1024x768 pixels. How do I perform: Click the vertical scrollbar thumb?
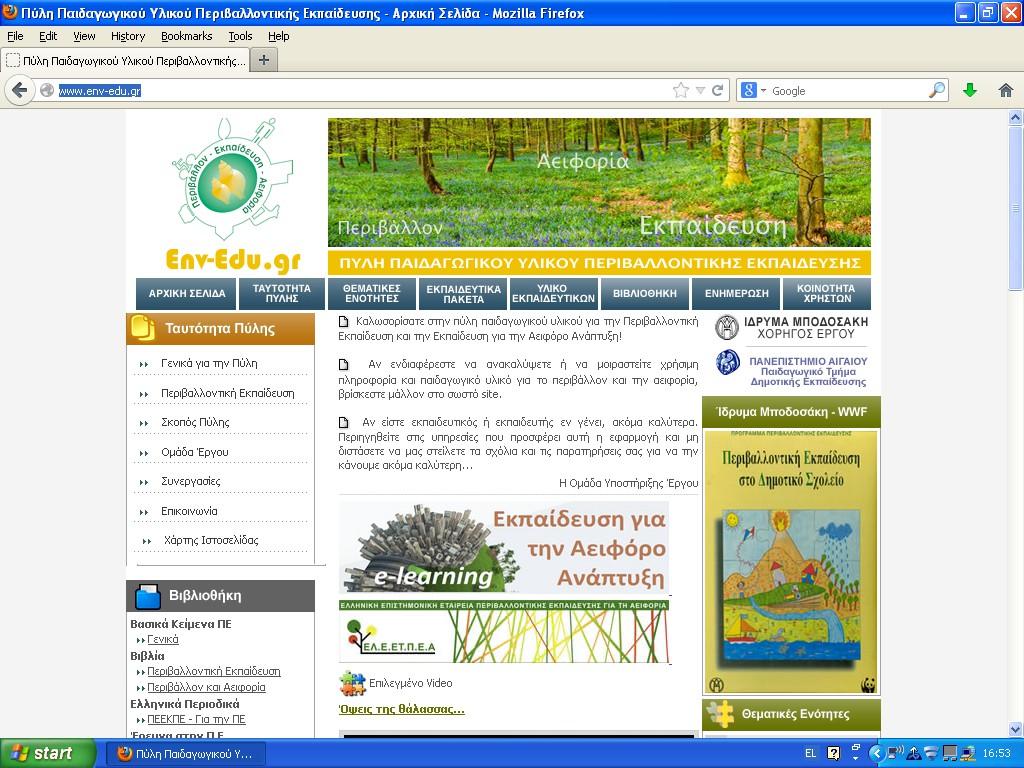pyautogui.click(x=1016, y=208)
